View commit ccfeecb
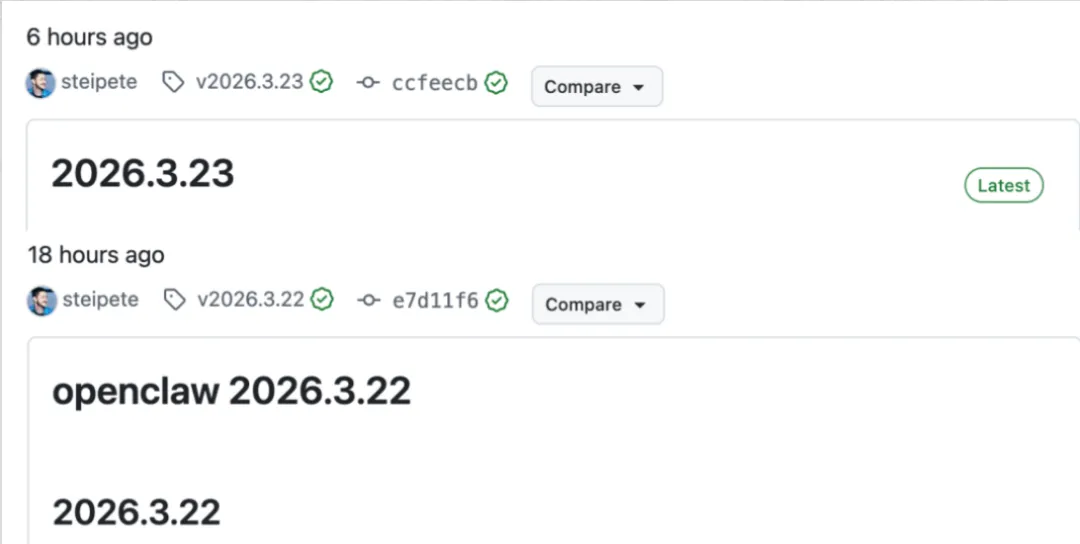The image size is (1080, 544). pyautogui.click(x=435, y=83)
